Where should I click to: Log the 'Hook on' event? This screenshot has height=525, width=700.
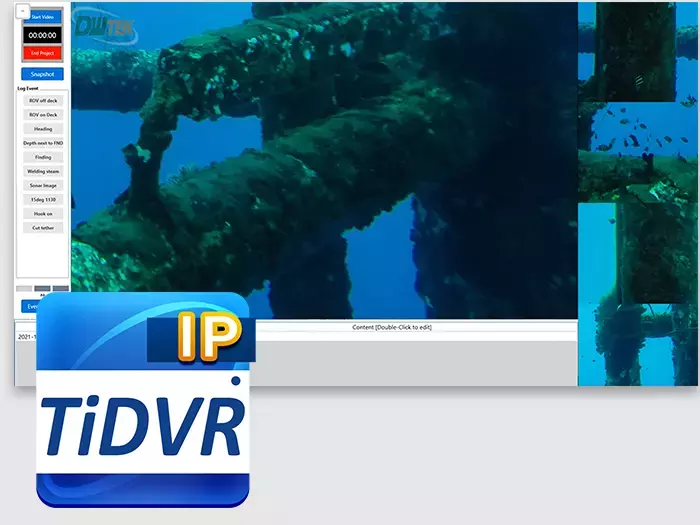tap(43, 214)
